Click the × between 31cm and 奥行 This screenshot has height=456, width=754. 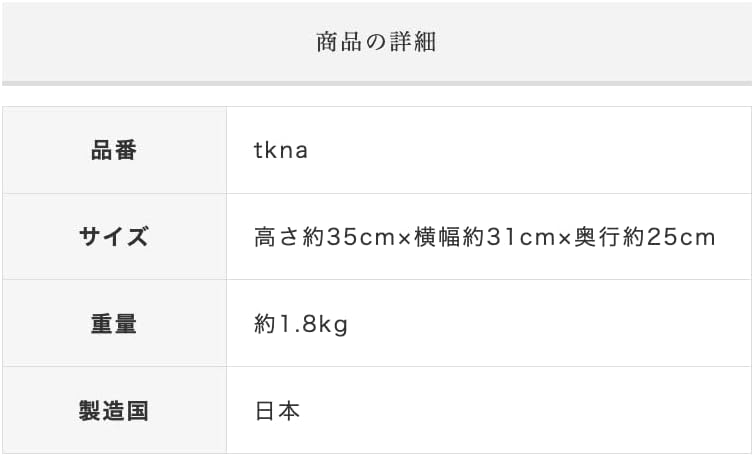point(565,239)
